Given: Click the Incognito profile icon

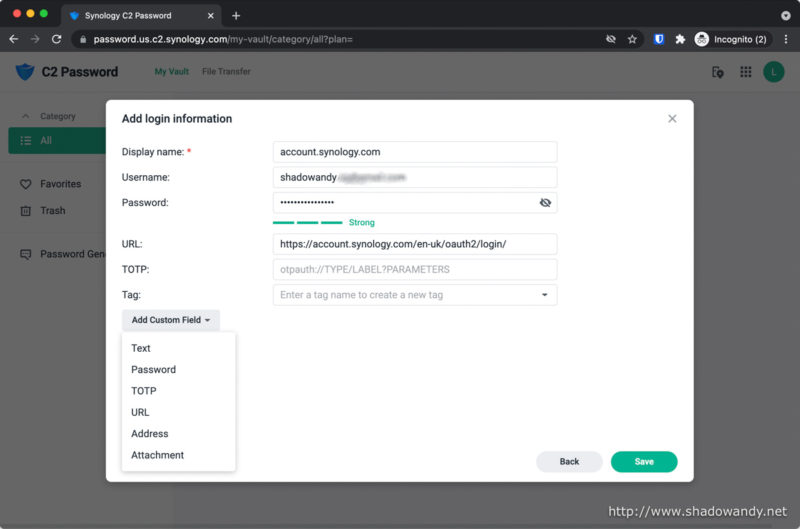Looking at the screenshot, I should [x=702, y=39].
